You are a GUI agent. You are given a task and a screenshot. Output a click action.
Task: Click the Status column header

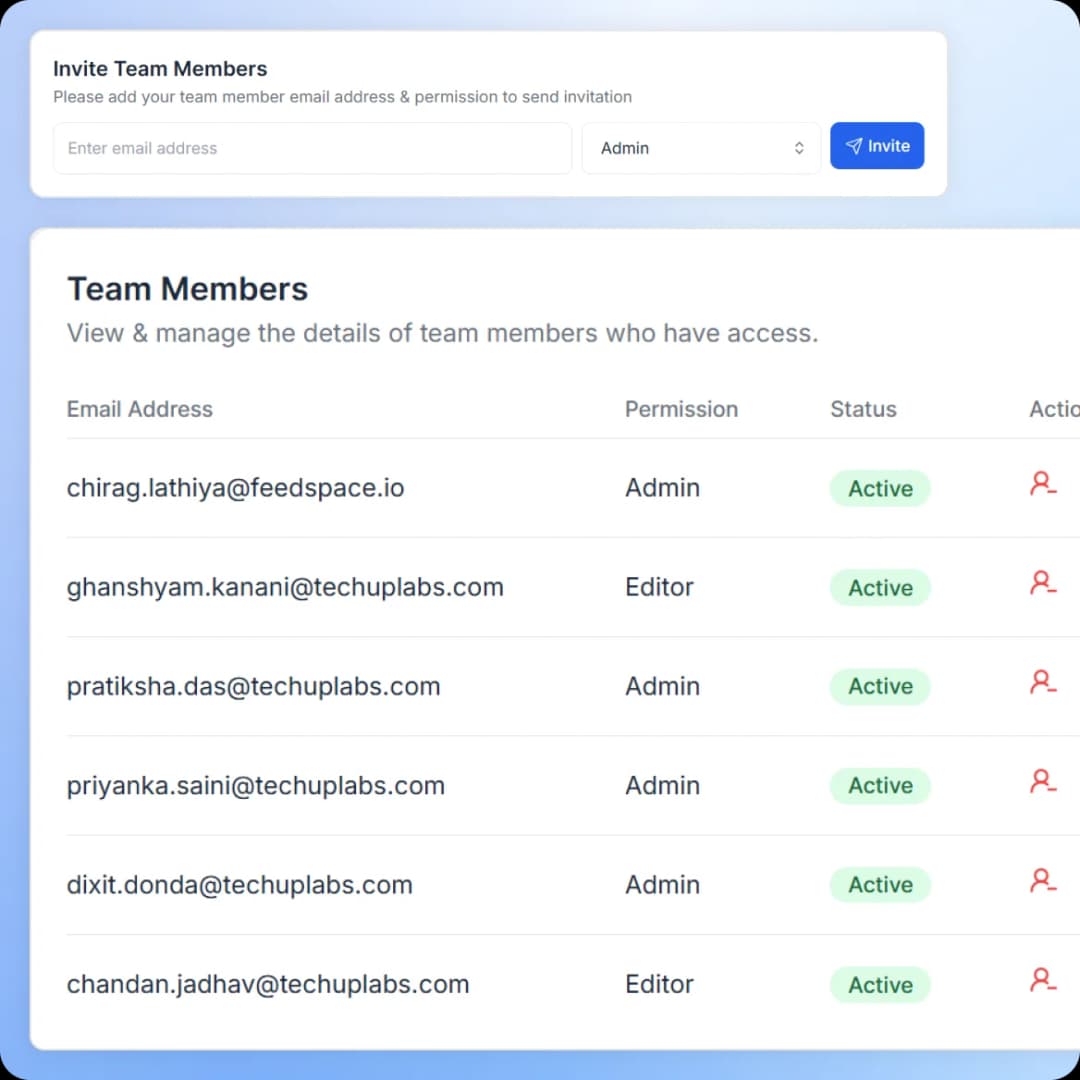[863, 409]
